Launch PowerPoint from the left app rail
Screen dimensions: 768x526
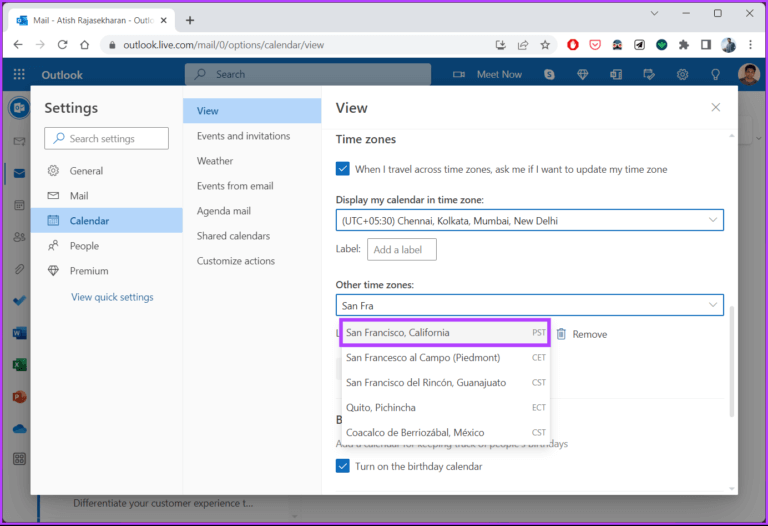20,397
